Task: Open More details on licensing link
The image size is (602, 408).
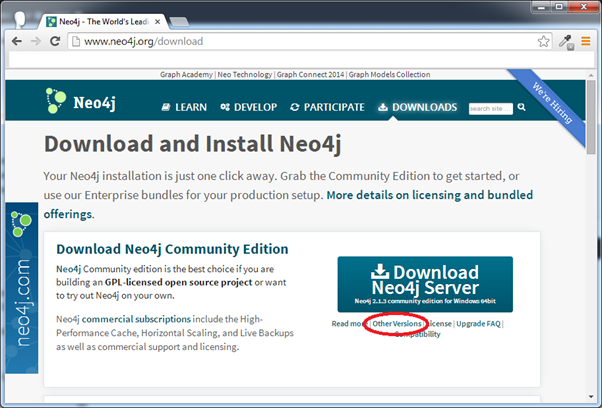Action: click(430, 195)
